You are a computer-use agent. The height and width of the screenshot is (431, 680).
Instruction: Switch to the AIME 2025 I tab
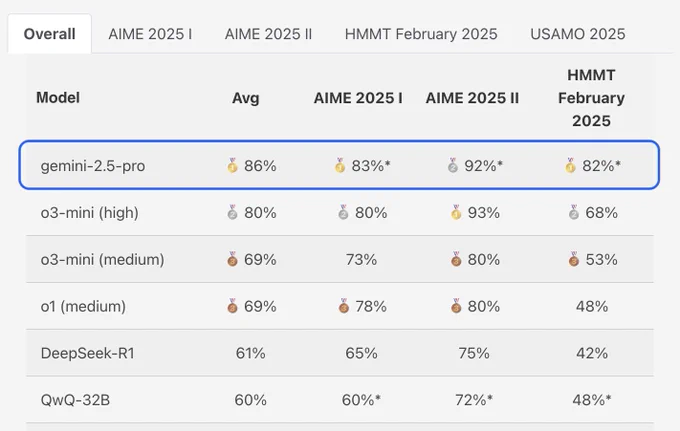point(150,34)
